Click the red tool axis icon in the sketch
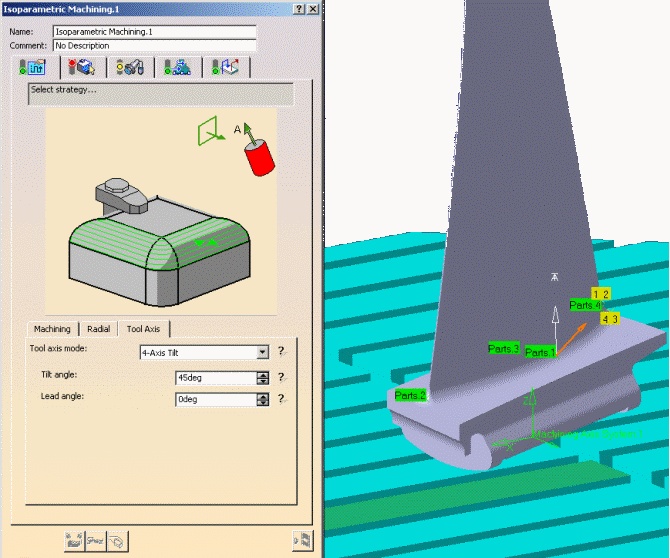Image resolution: width=670 pixels, height=558 pixels. tap(260, 158)
